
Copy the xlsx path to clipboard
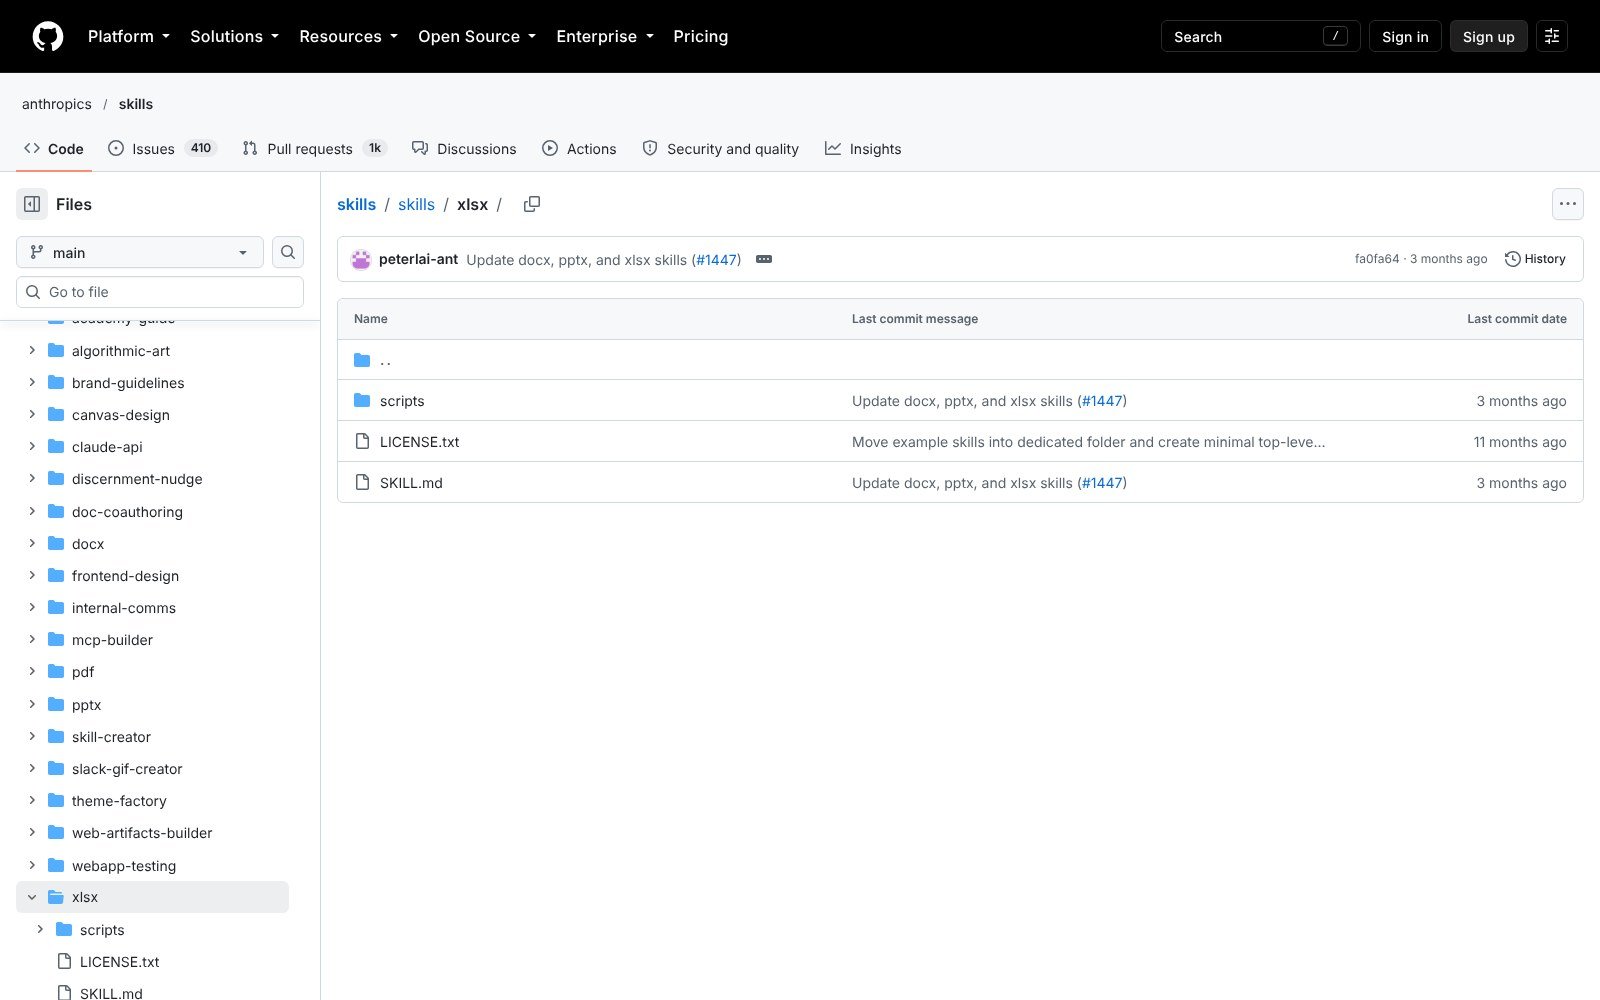coord(532,204)
